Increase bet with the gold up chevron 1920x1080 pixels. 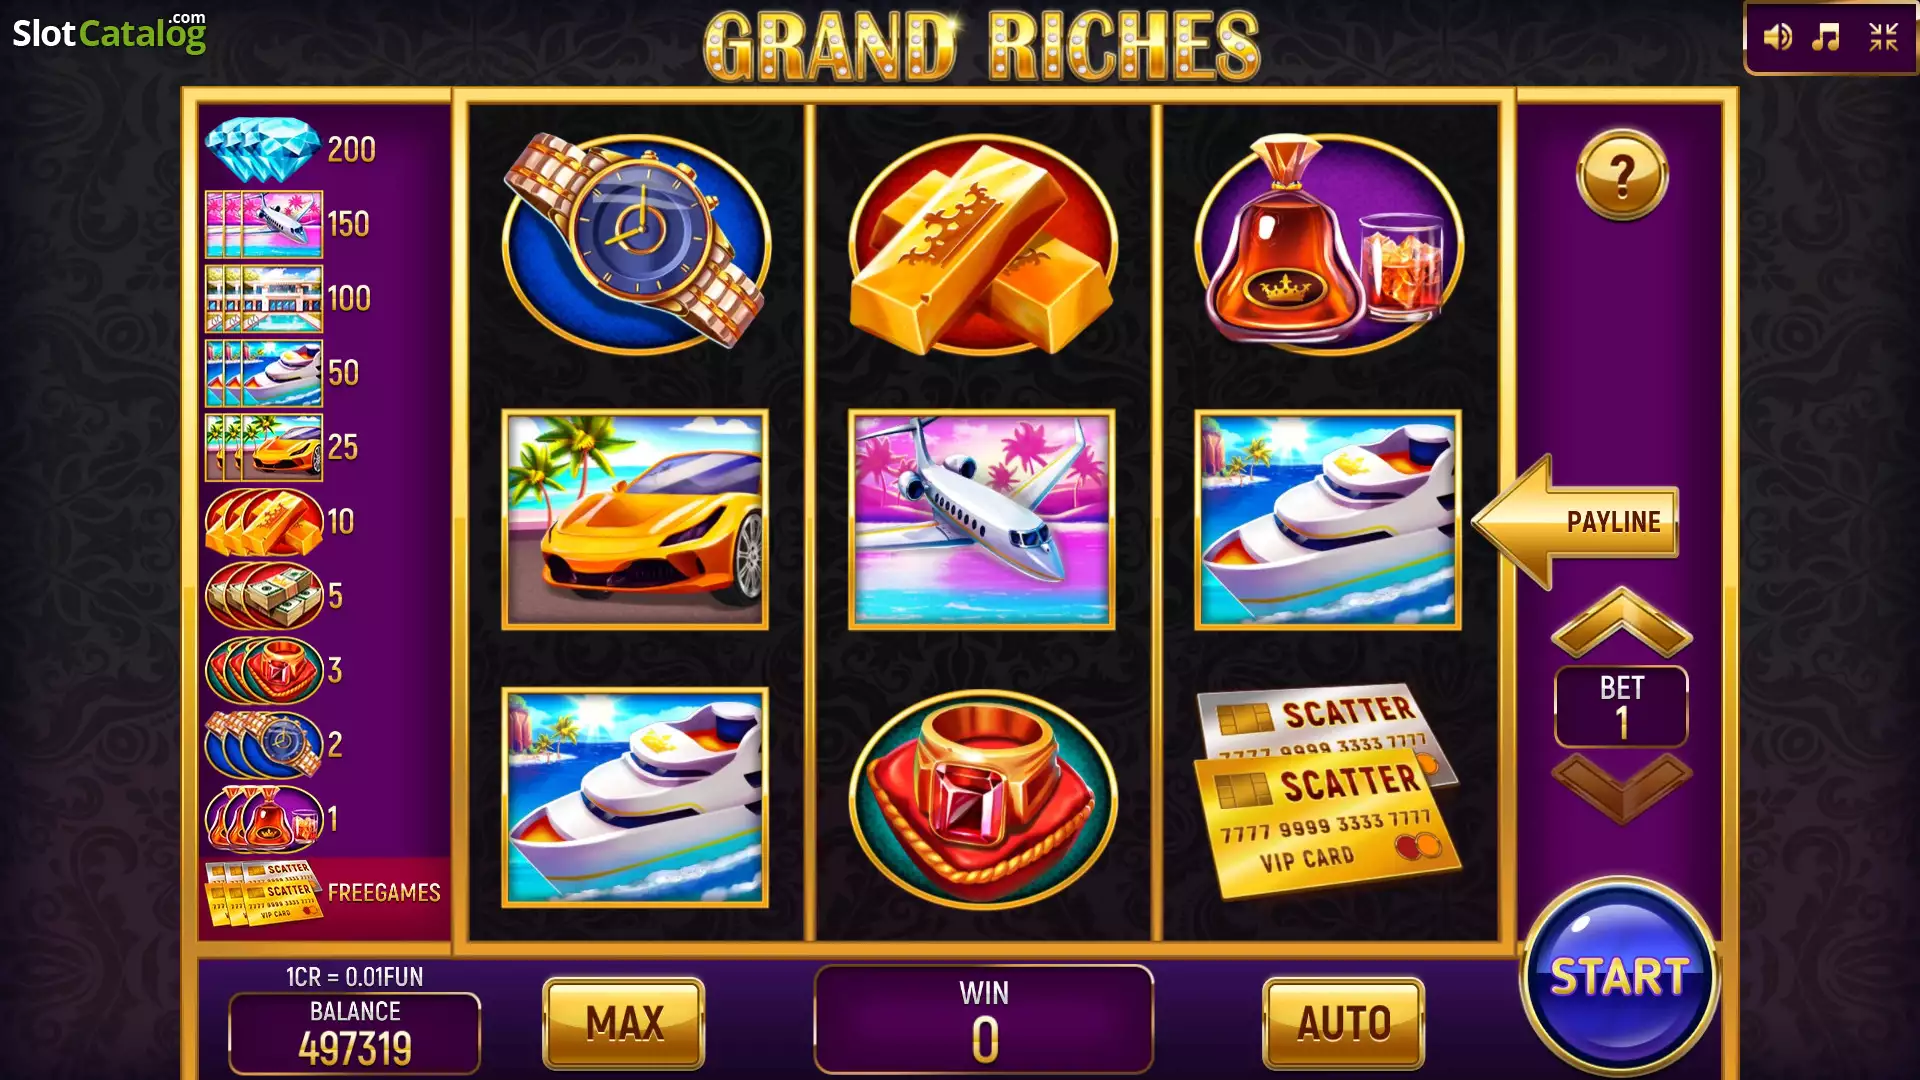pyautogui.click(x=1621, y=622)
